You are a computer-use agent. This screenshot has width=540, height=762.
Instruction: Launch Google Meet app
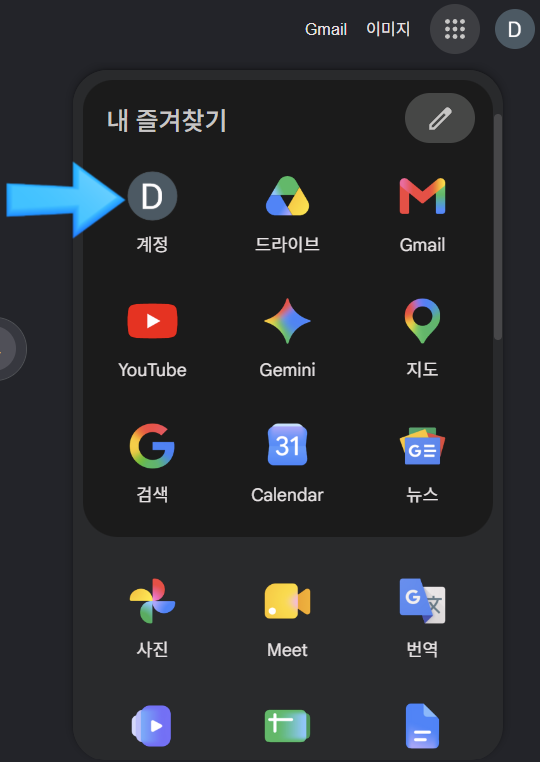point(287,601)
